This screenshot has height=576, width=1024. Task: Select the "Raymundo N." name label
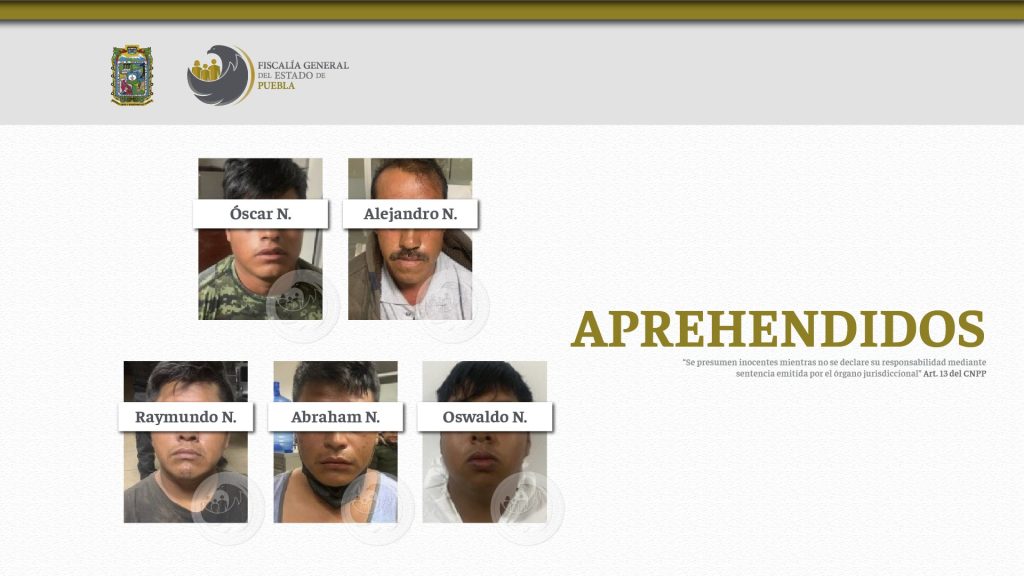coord(186,417)
